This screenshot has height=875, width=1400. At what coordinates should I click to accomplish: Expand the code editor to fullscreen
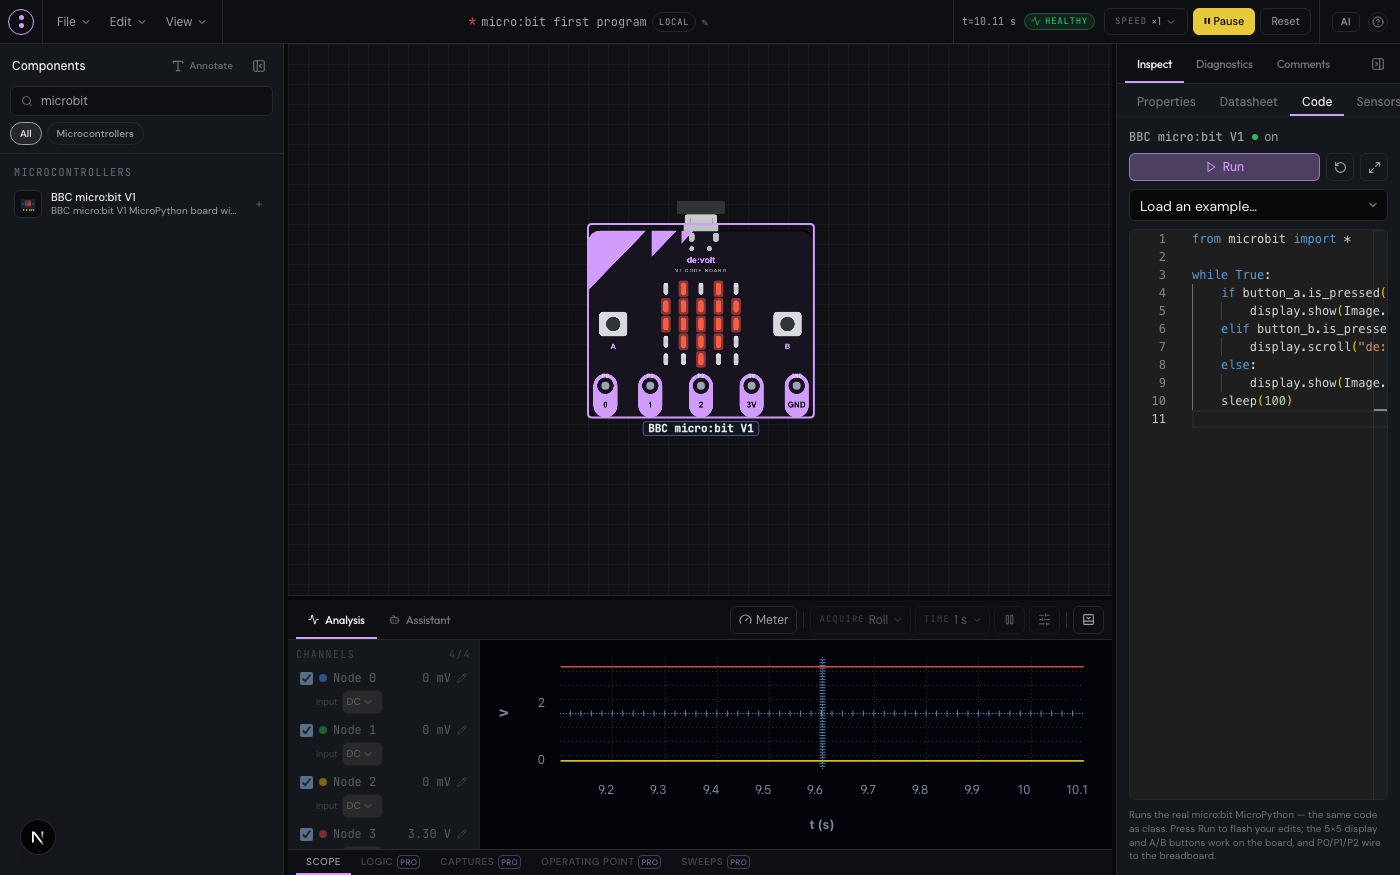[1374, 167]
